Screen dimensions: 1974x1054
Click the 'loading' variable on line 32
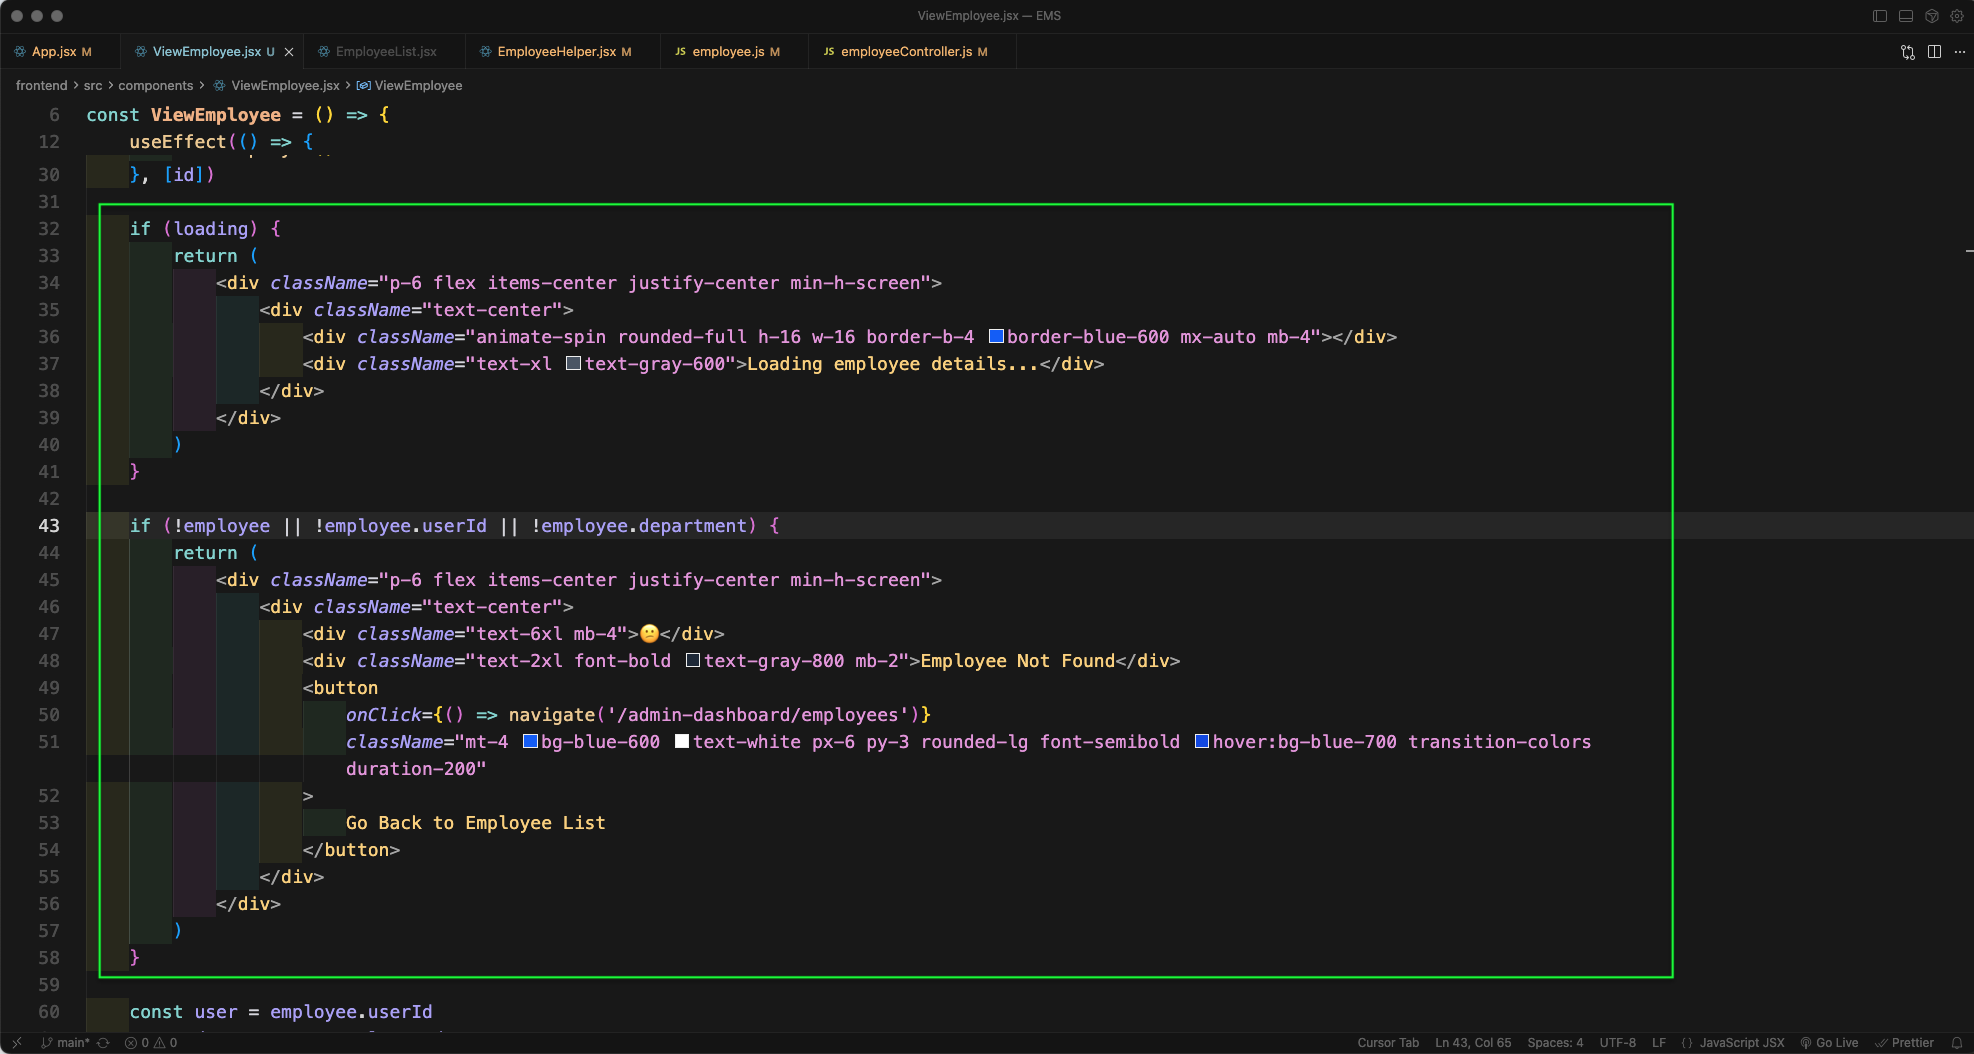(x=211, y=229)
